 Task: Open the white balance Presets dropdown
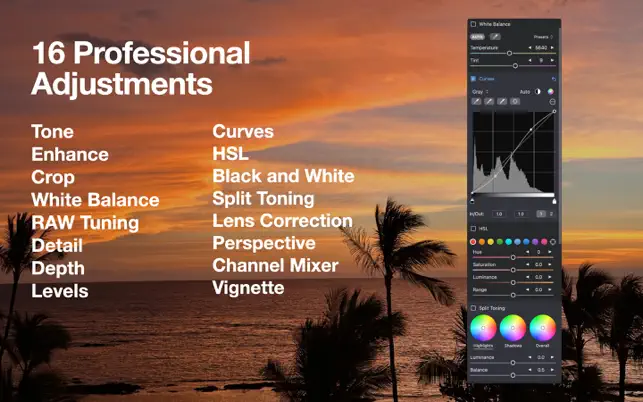543,37
